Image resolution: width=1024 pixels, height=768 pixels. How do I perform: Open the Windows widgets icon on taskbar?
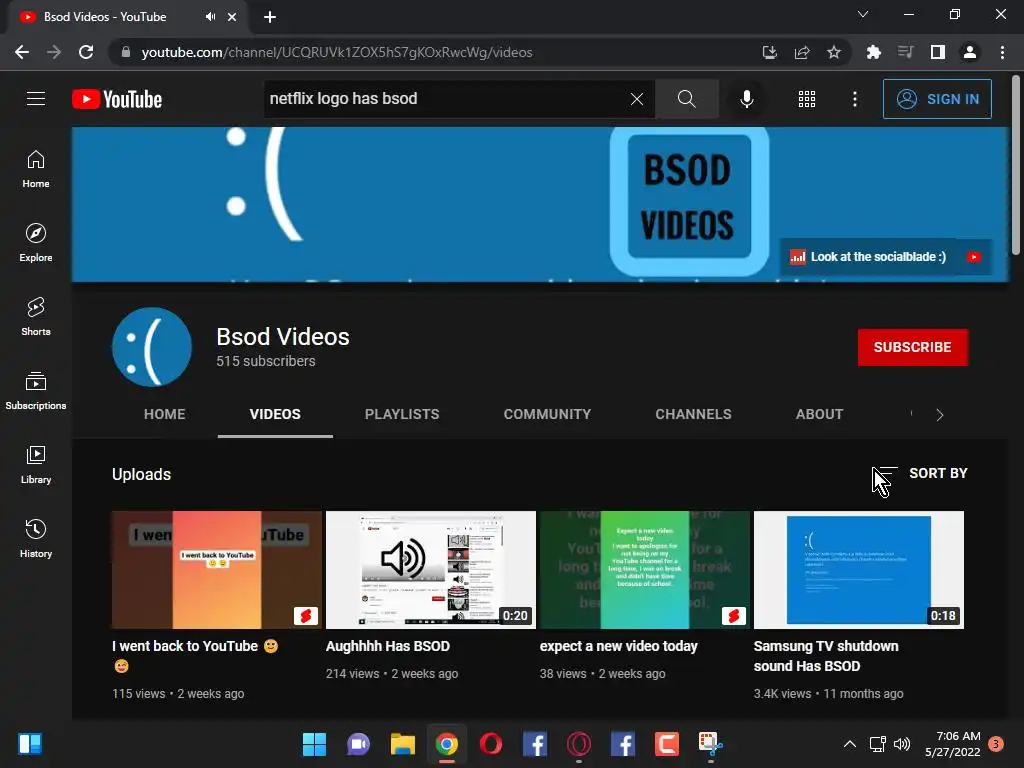[30, 744]
